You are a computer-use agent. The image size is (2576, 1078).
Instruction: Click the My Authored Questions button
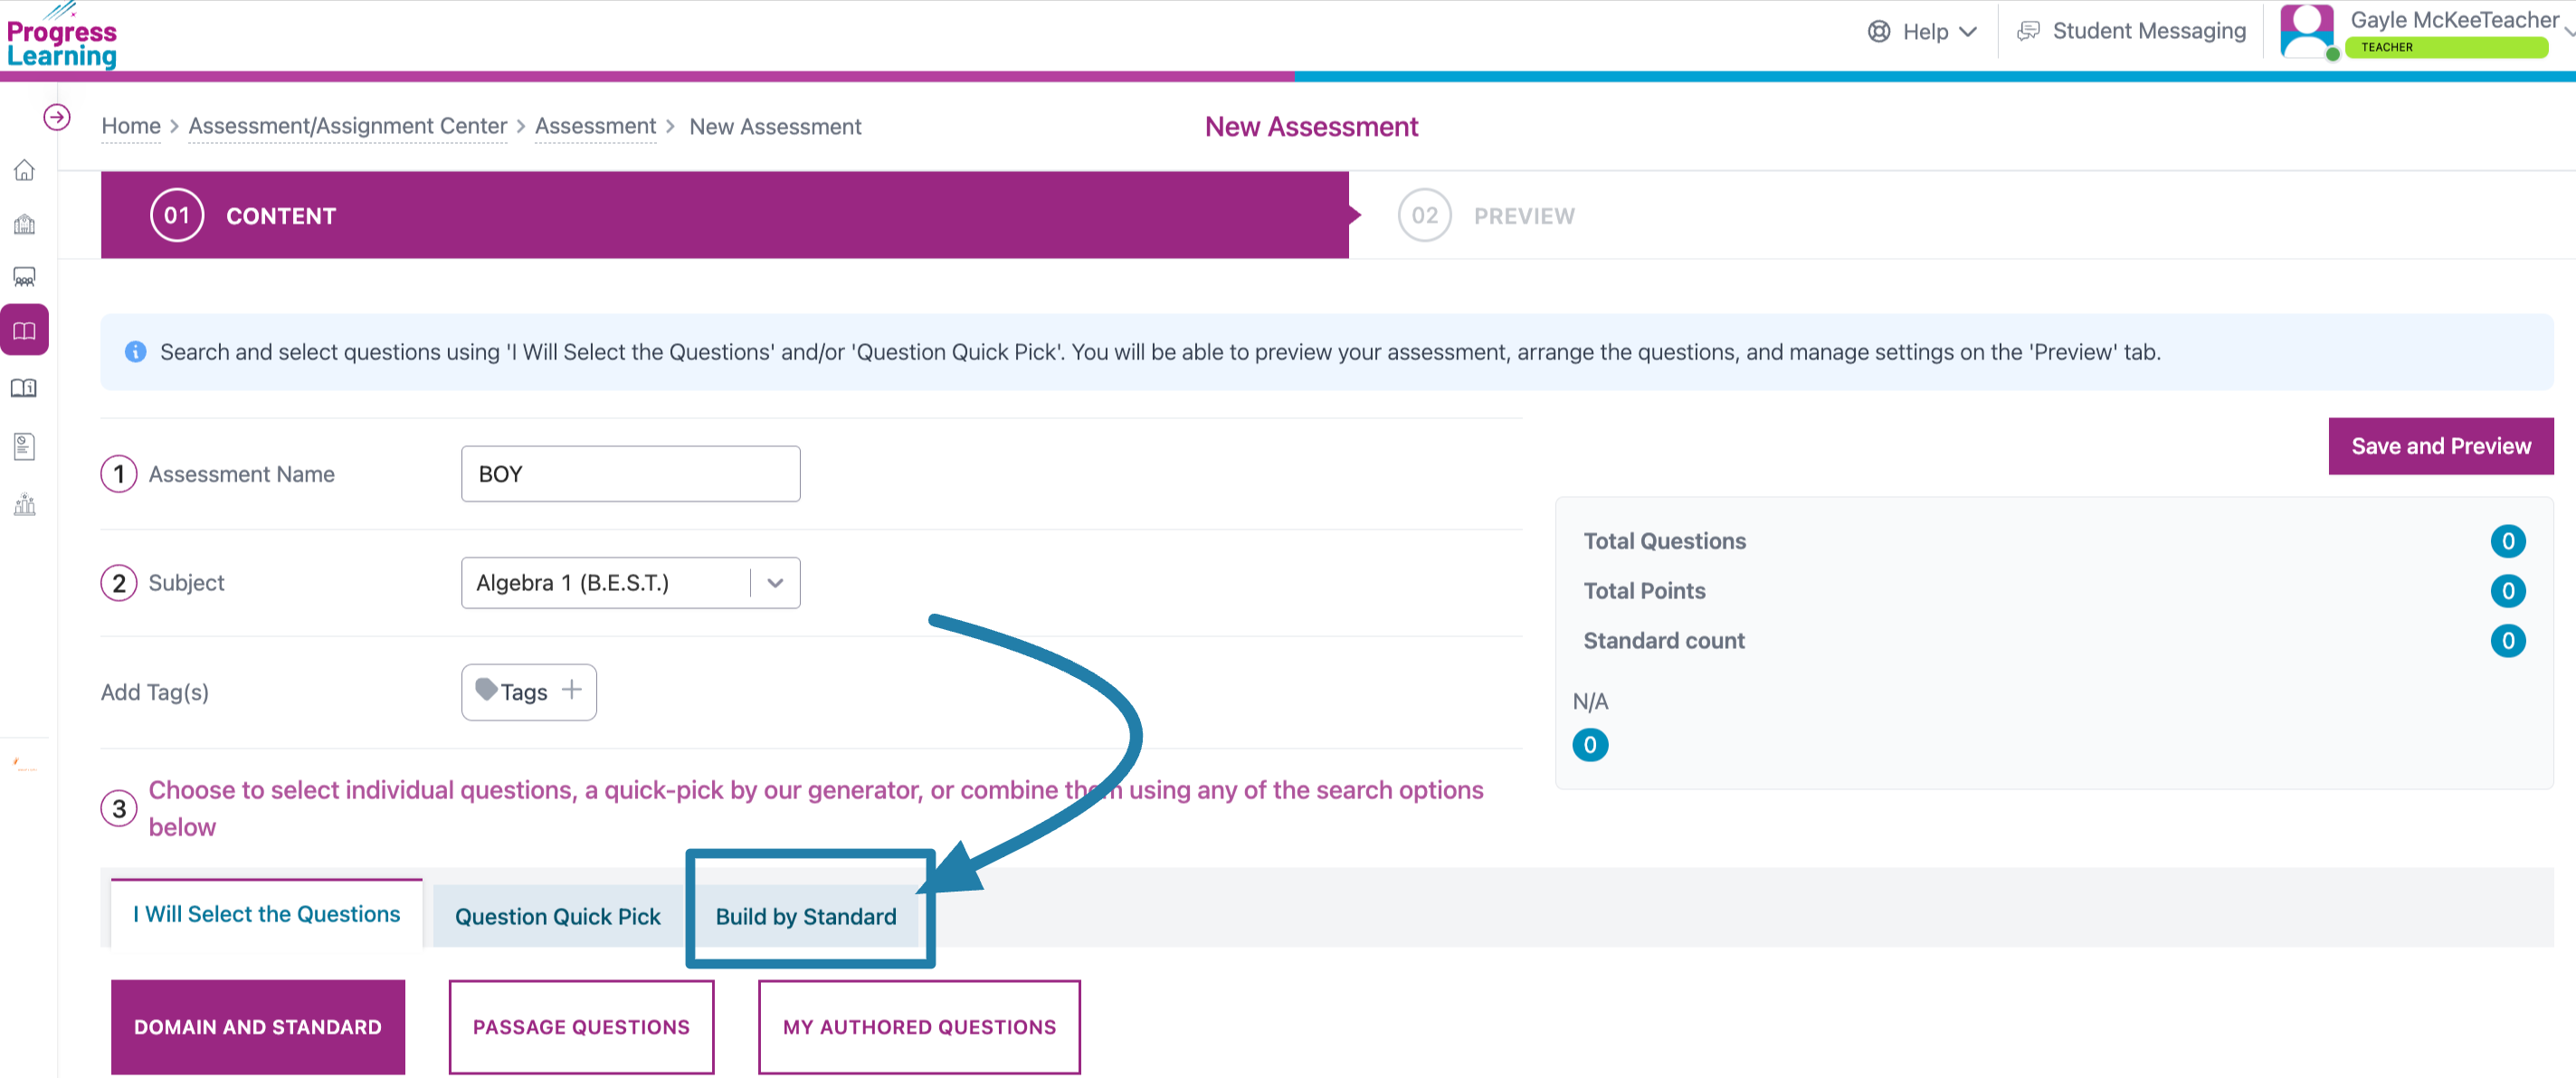pos(919,1027)
